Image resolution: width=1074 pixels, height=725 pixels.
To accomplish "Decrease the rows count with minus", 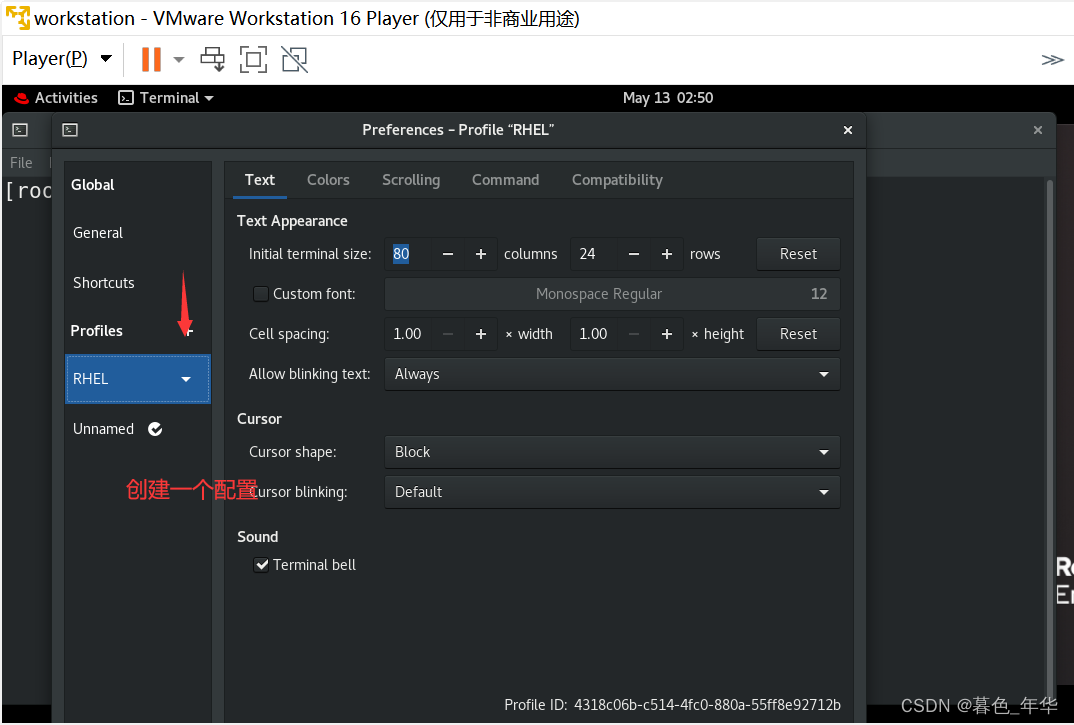I will 634,254.
